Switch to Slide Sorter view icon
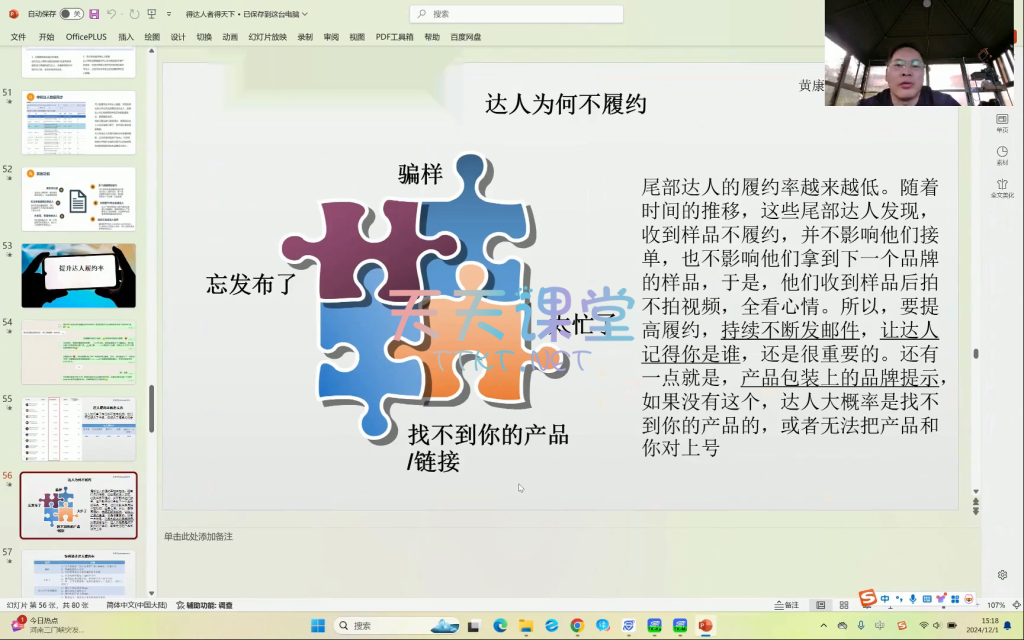Screen dimensions: 1024x640 click(842, 605)
